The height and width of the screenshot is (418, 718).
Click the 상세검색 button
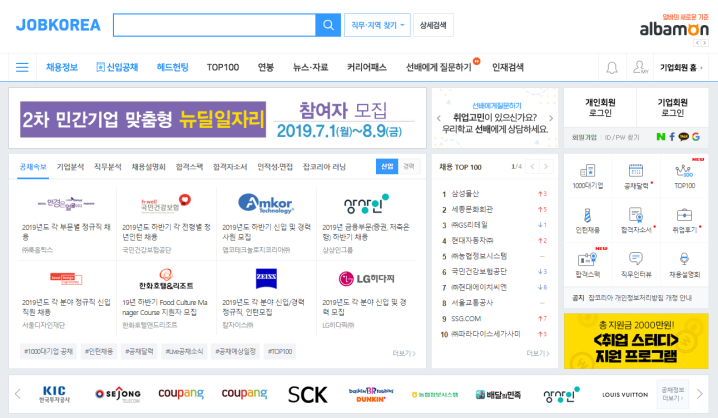click(x=433, y=25)
